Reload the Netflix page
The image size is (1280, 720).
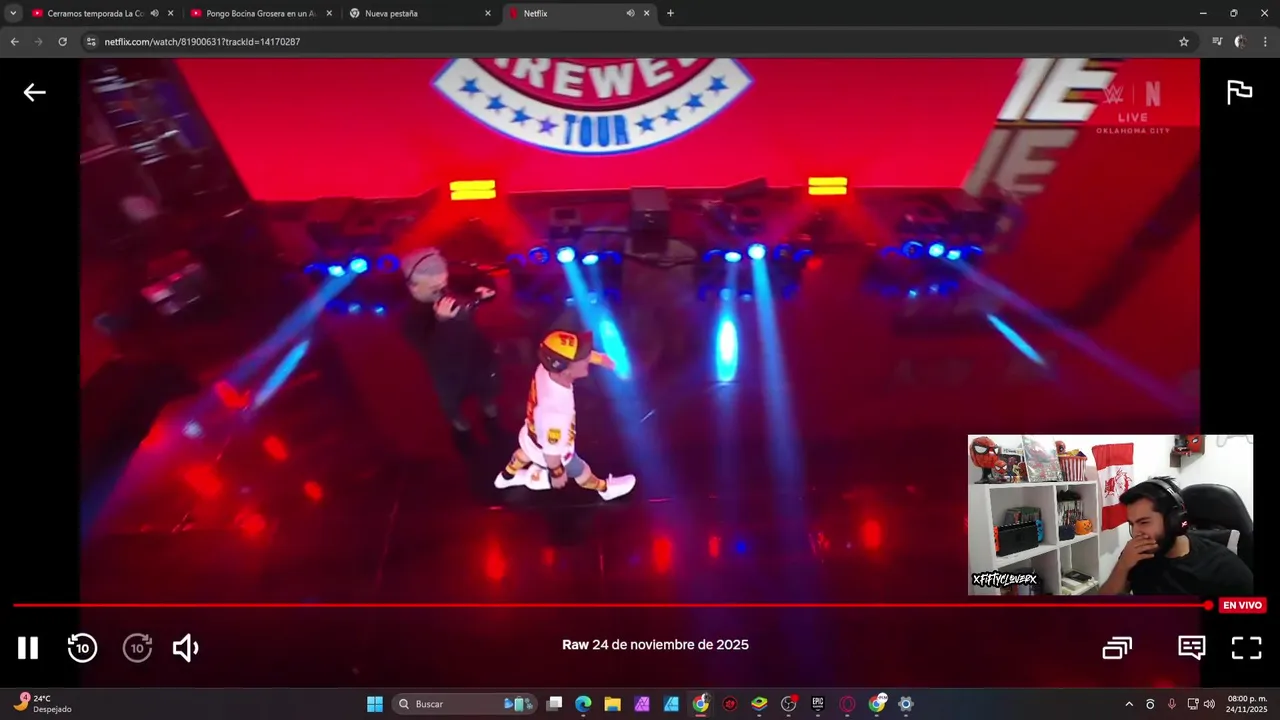coord(62,42)
